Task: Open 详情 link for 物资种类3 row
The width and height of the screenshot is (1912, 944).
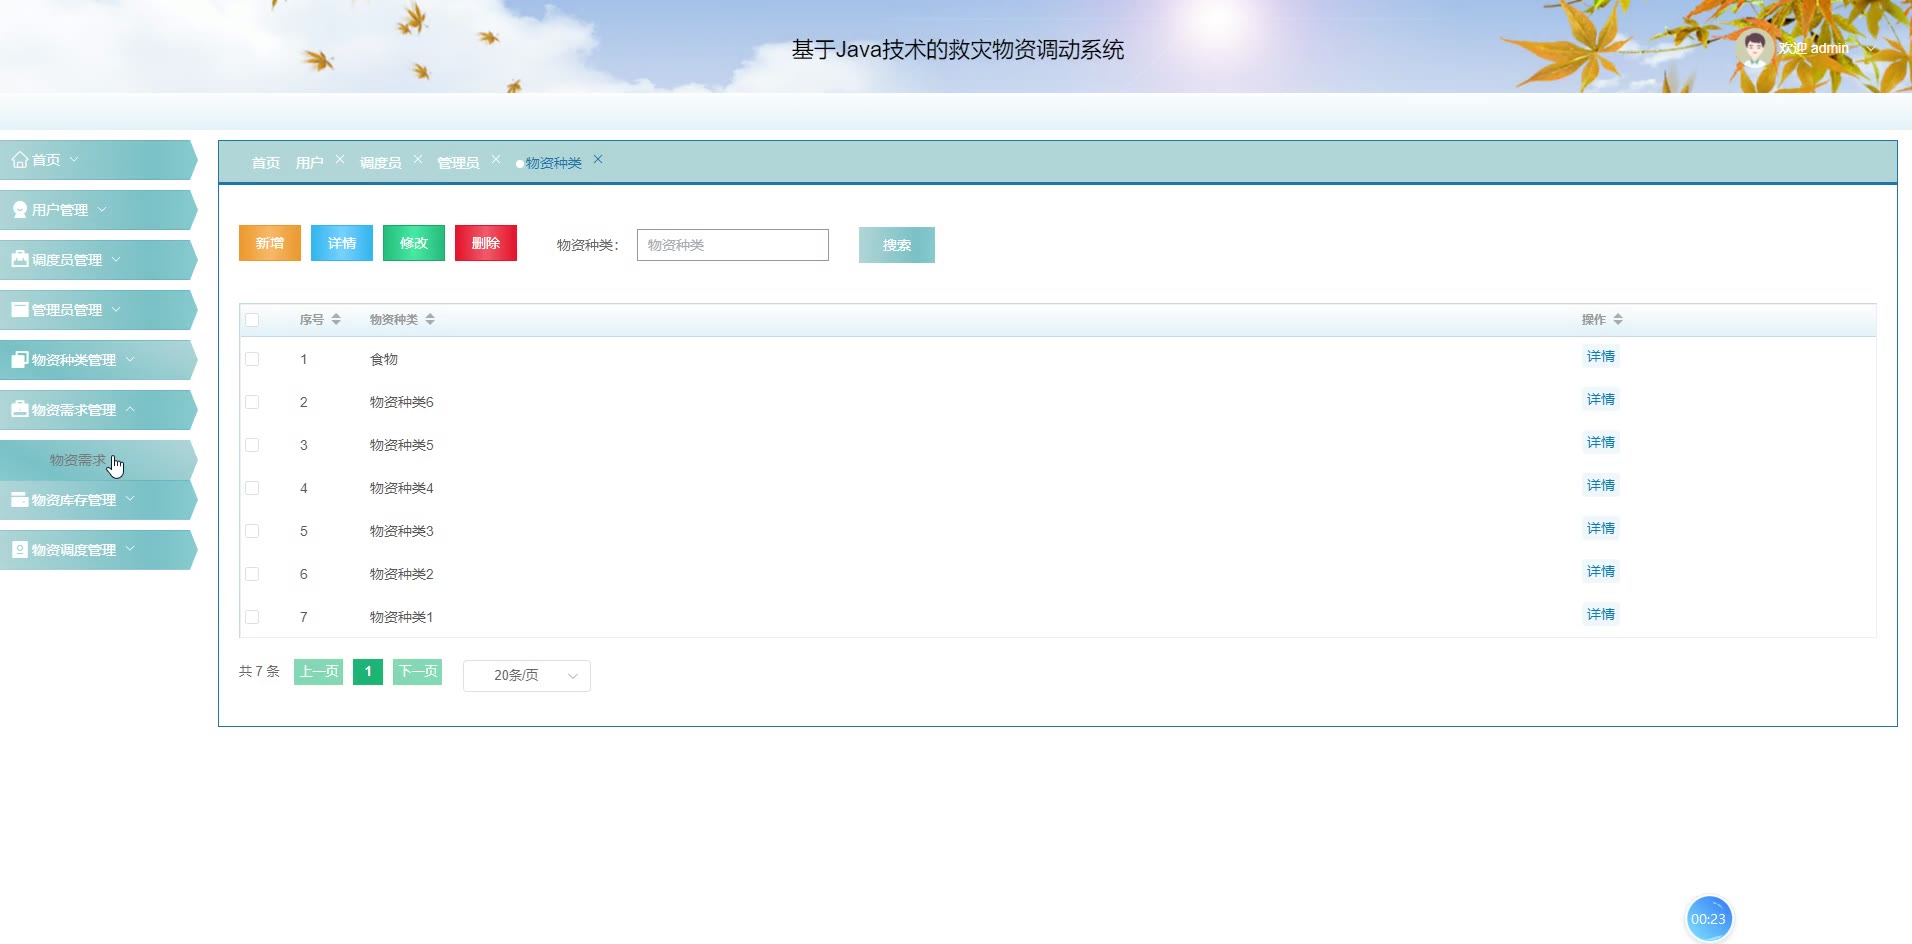Action: tap(1601, 528)
